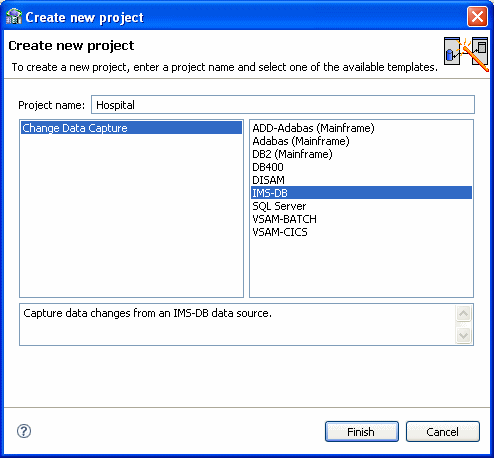Image resolution: width=494 pixels, height=458 pixels.
Task: Click the Cancel button
Action: coord(443,432)
